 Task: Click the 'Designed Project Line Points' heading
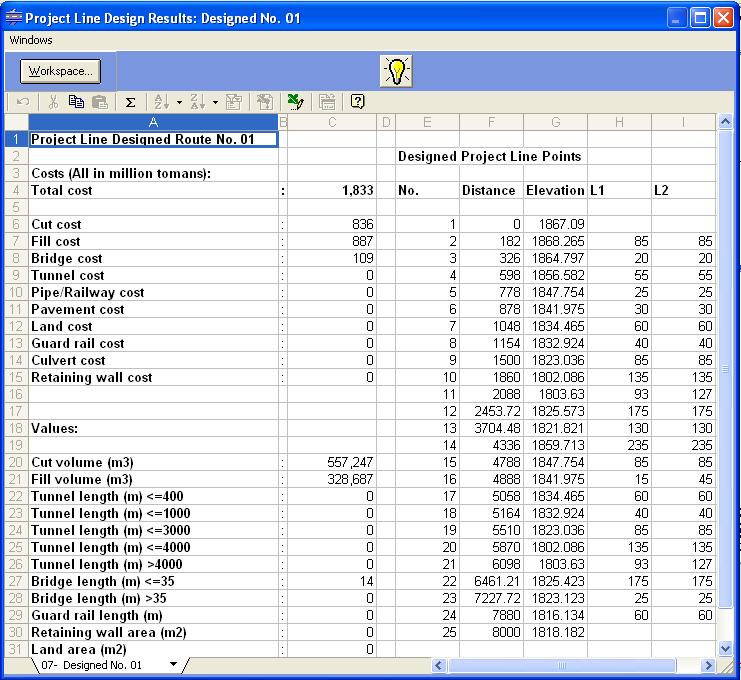coord(490,156)
